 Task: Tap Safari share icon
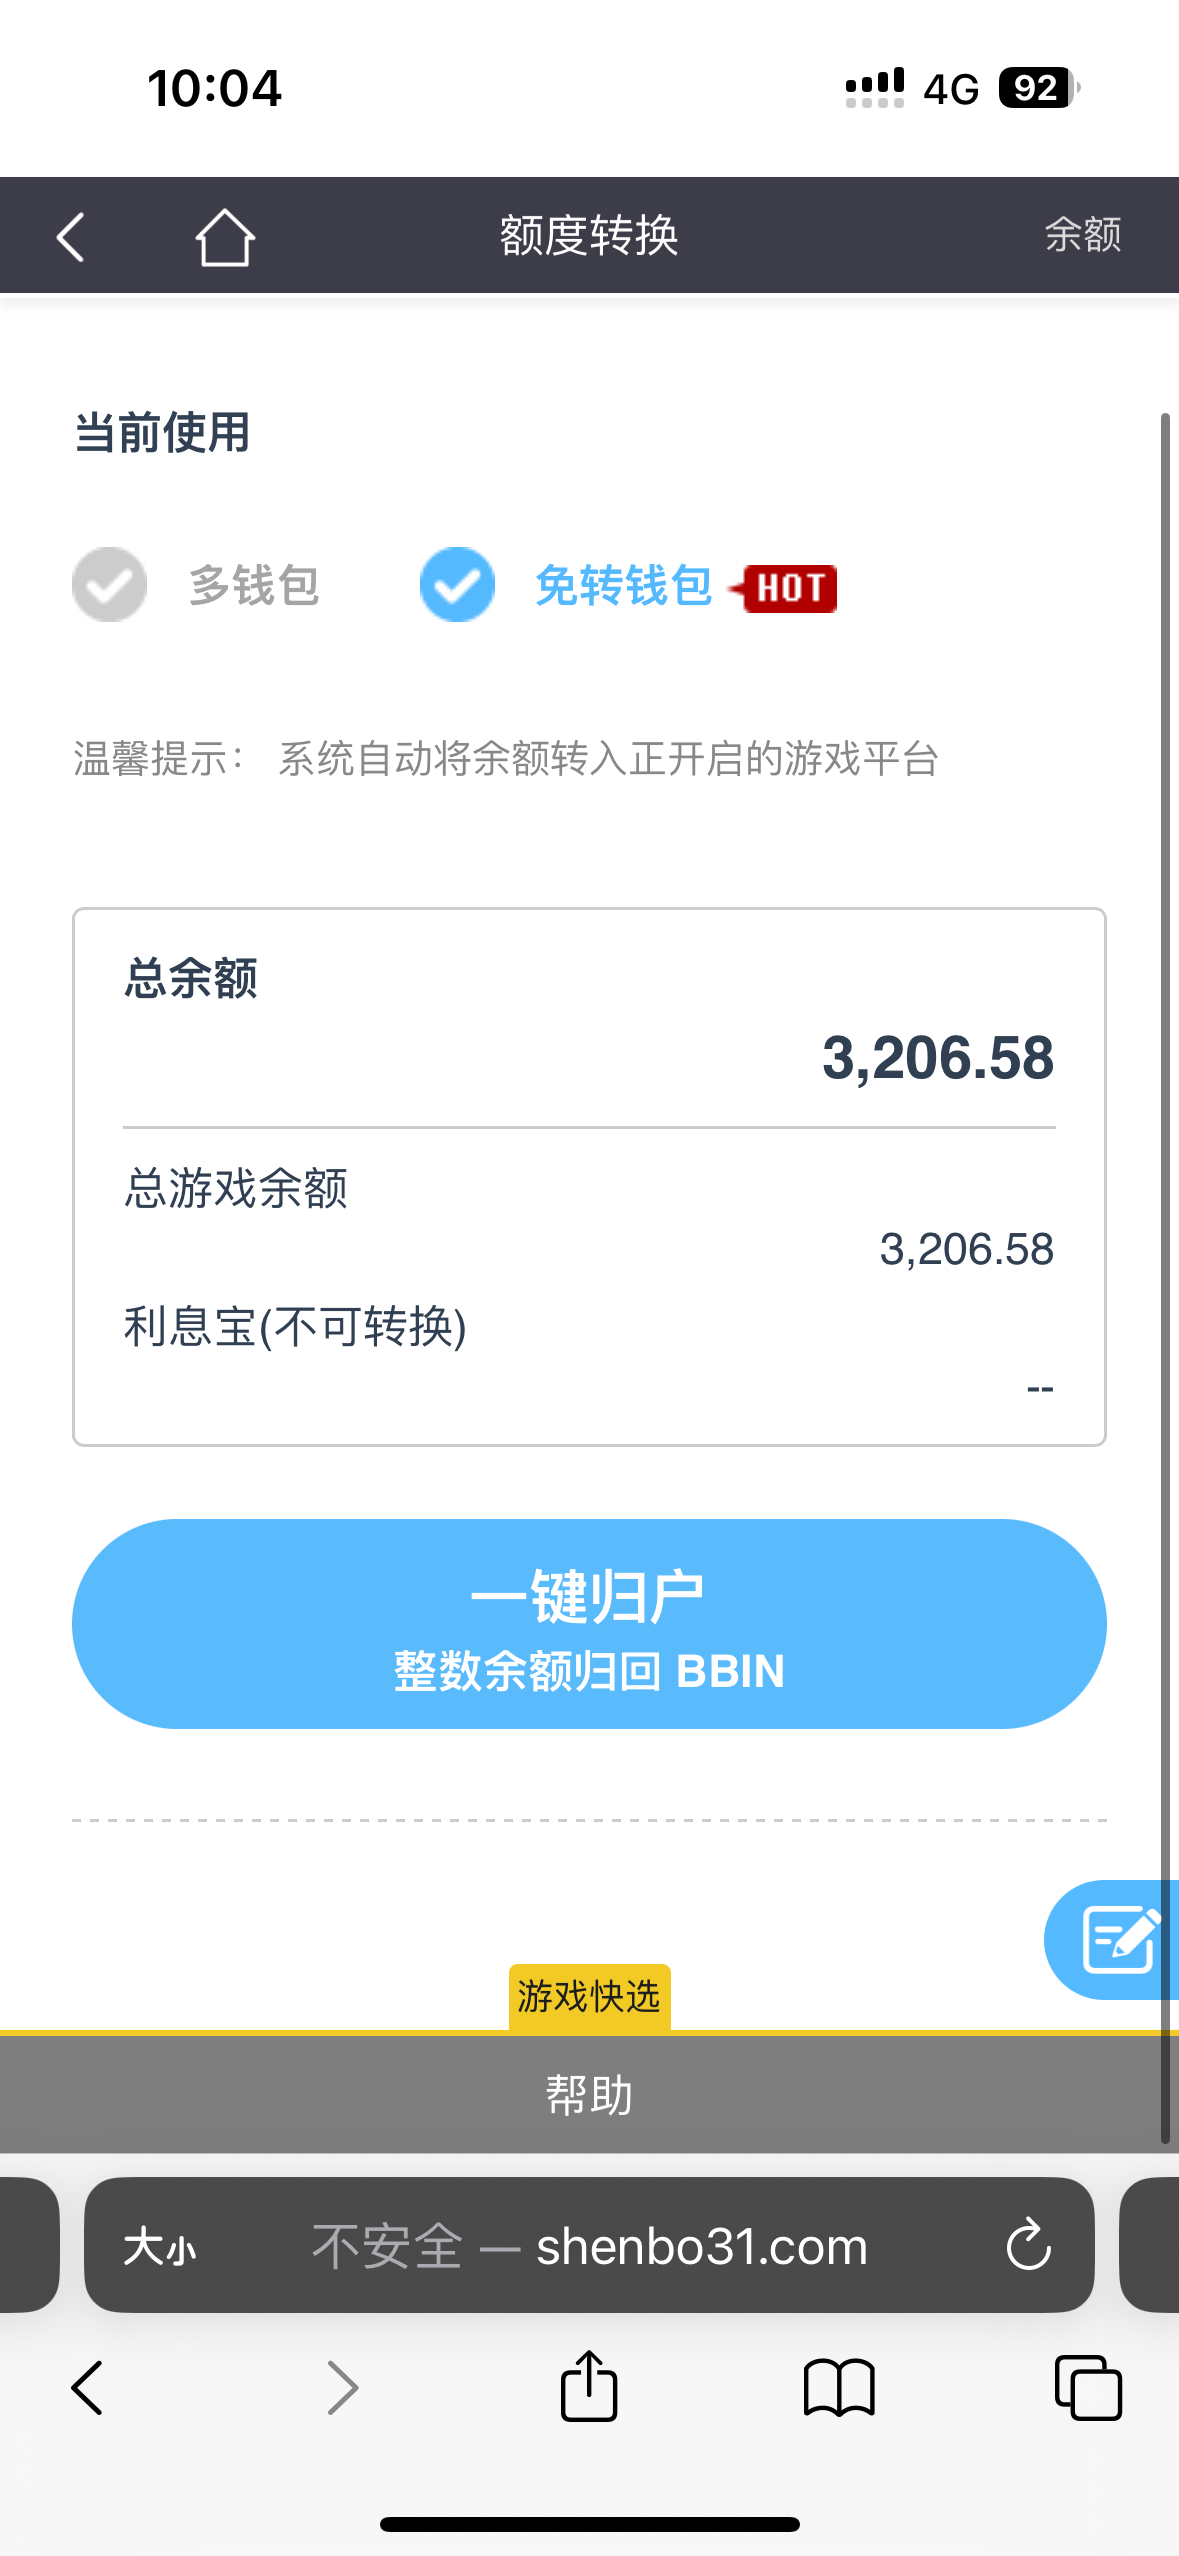click(588, 2387)
